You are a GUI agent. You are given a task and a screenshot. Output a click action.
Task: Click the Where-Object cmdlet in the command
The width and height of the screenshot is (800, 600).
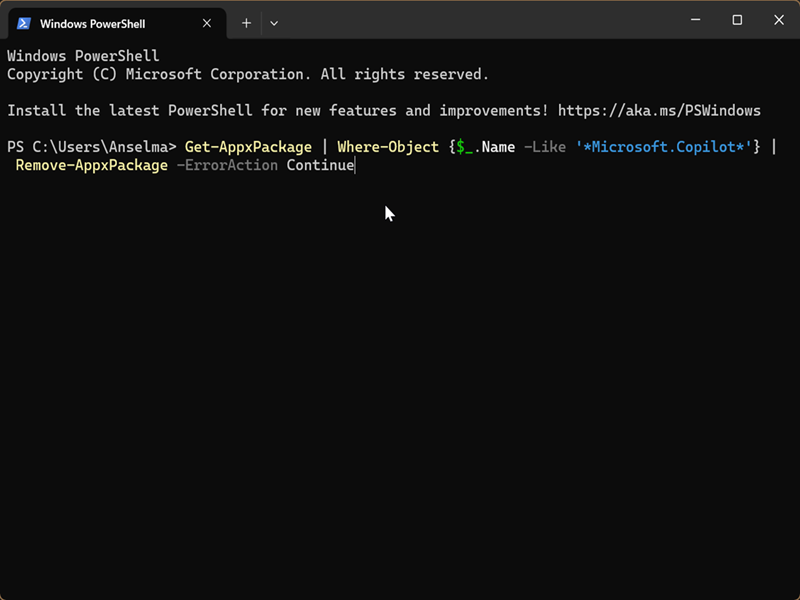388,147
